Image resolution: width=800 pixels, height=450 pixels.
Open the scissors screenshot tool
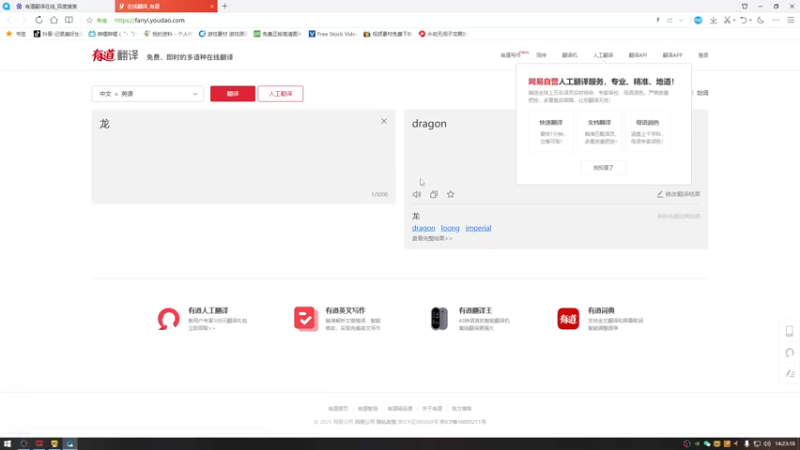click(728, 20)
